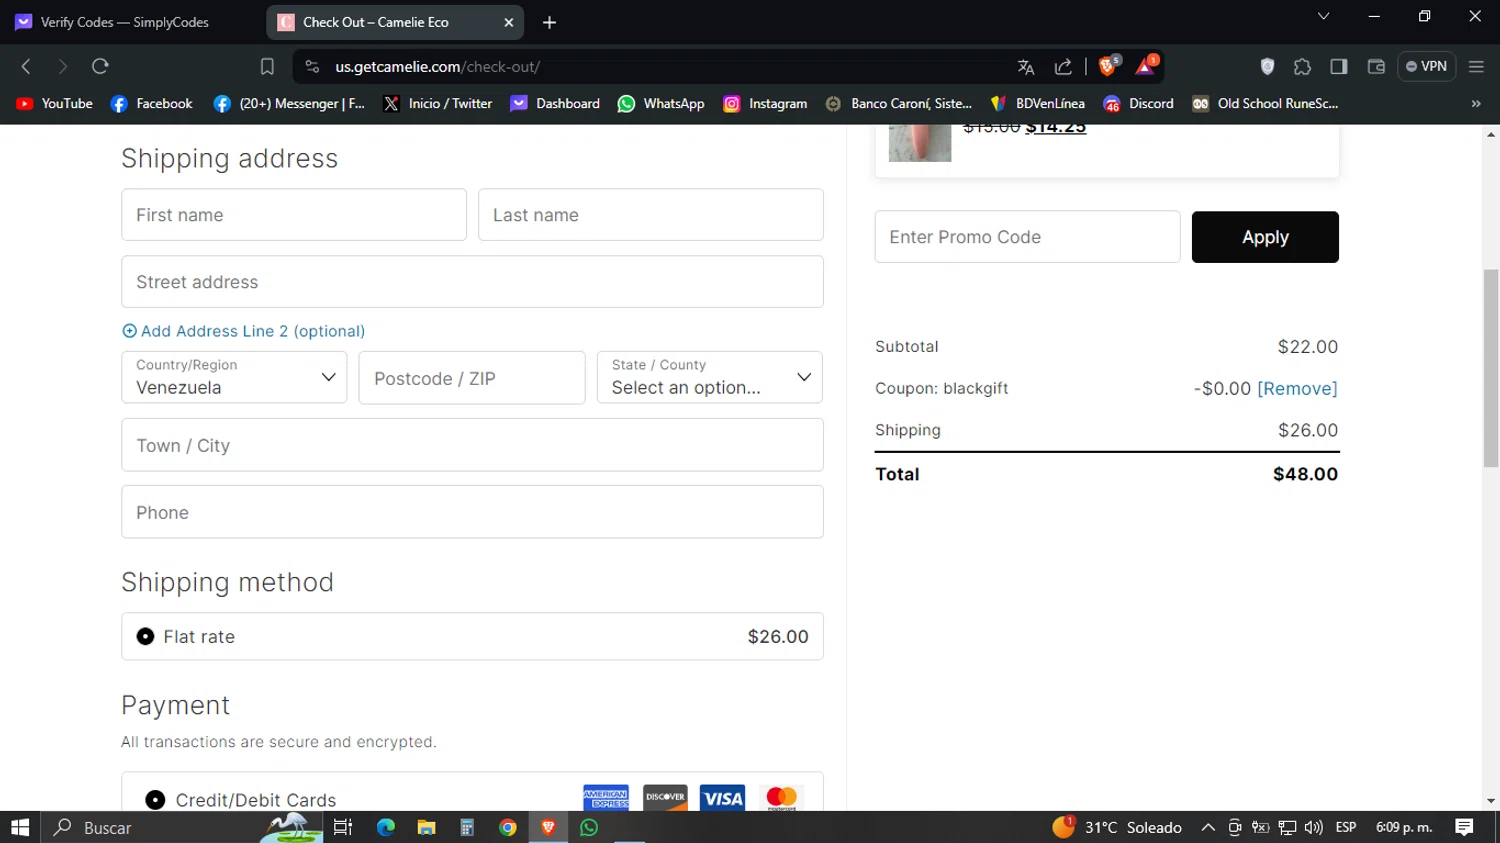Focus the Street address field
This screenshot has height=843, width=1500.
coord(472,282)
